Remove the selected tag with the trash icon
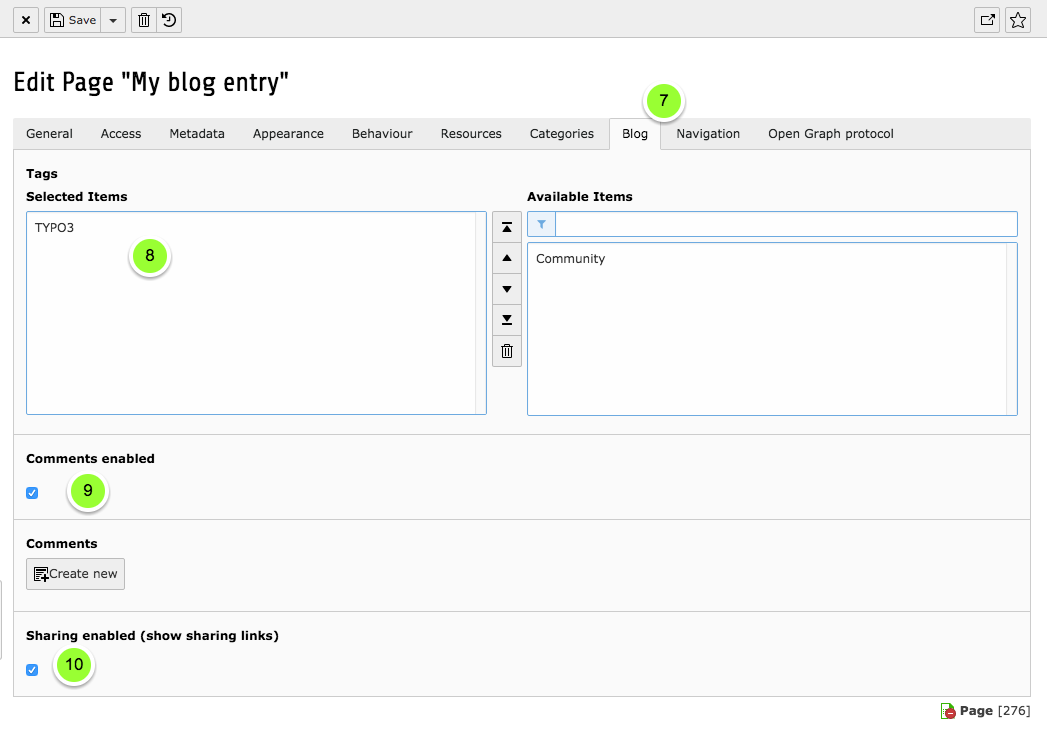The image size is (1047, 737). point(507,351)
